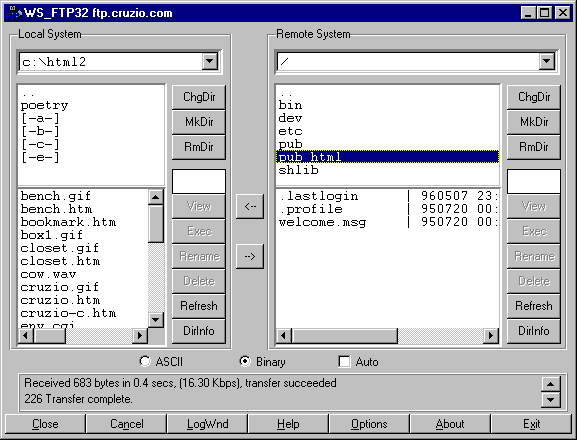Open the remote directory dropdown

[547, 61]
